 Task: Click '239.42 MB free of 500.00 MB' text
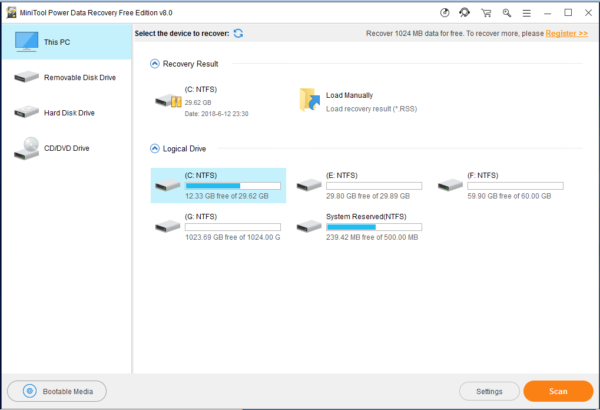[372, 237]
